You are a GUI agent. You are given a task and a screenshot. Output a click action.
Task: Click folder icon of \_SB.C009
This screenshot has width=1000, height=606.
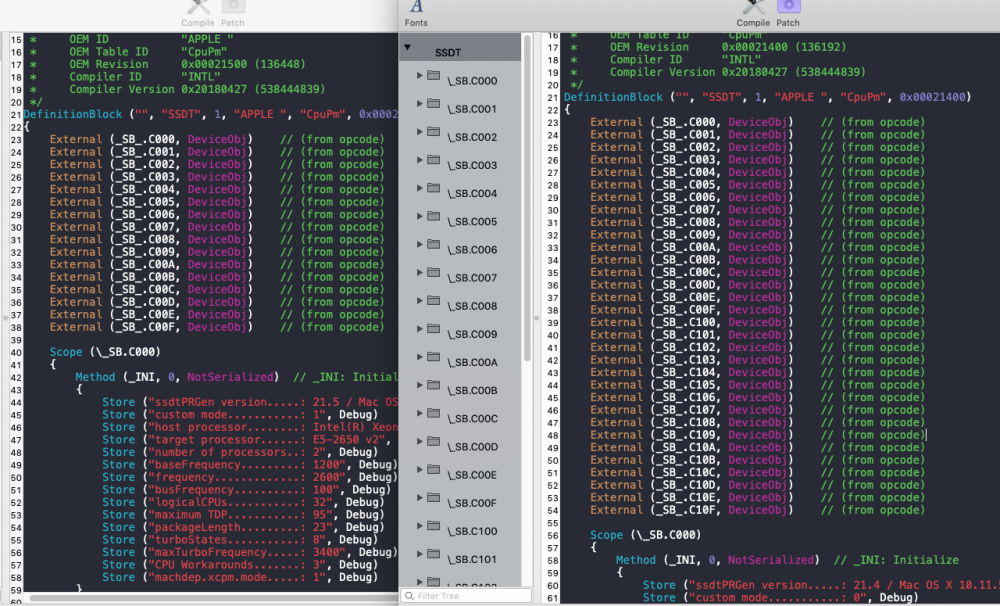434,329
